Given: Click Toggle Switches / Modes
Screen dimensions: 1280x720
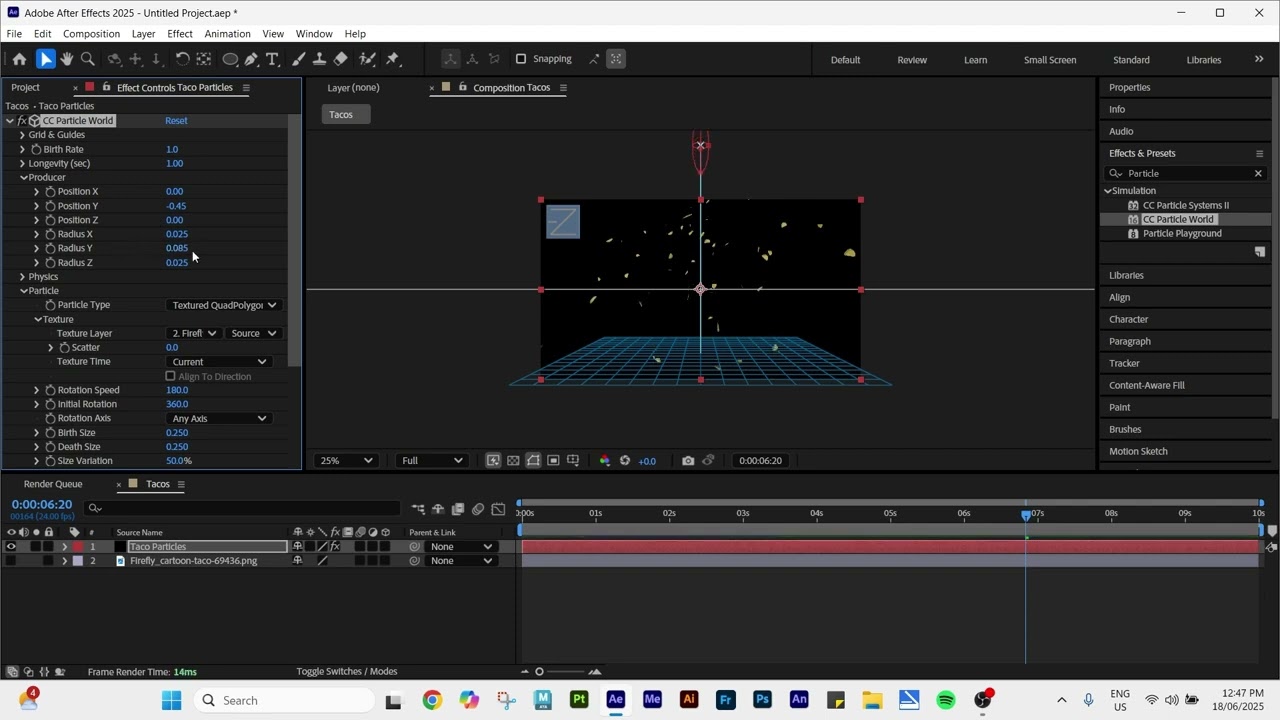Looking at the screenshot, I should pyautogui.click(x=346, y=672).
